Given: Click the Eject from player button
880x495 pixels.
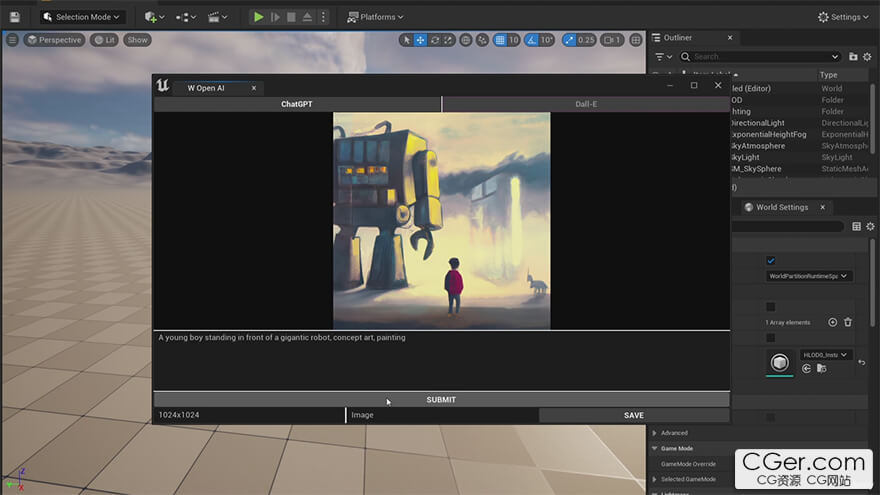Looking at the screenshot, I should pos(307,17).
